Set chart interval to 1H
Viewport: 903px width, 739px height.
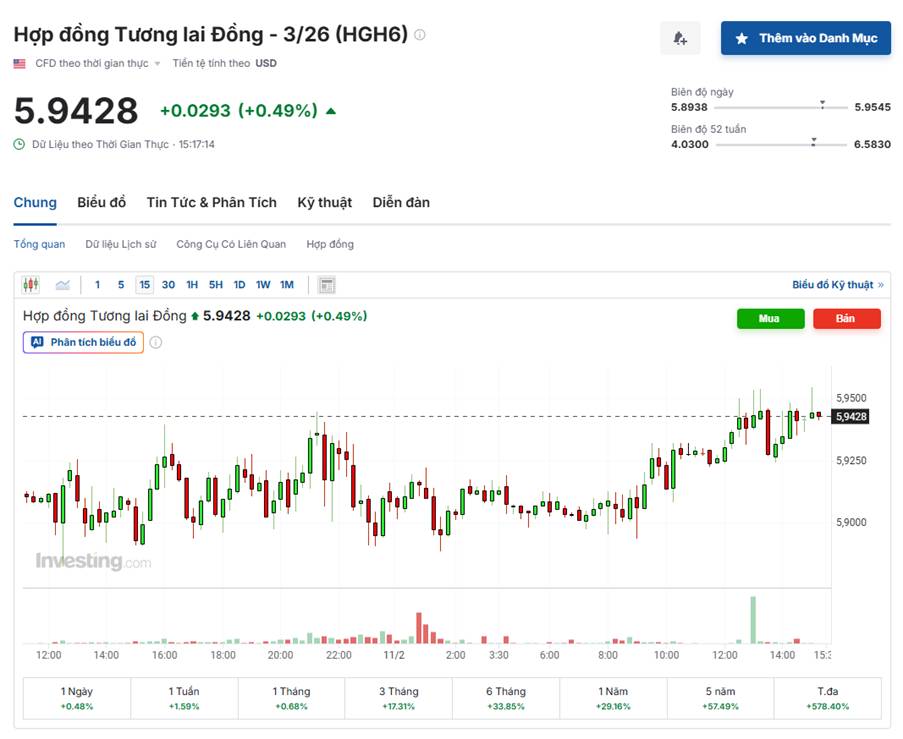coord(192,285)
